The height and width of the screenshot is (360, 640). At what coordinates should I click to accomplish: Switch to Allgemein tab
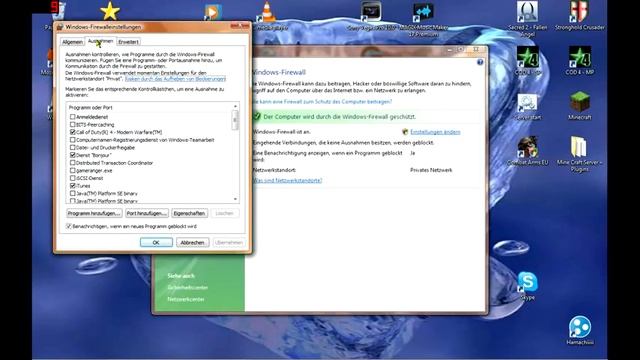(x=72, y=42)
